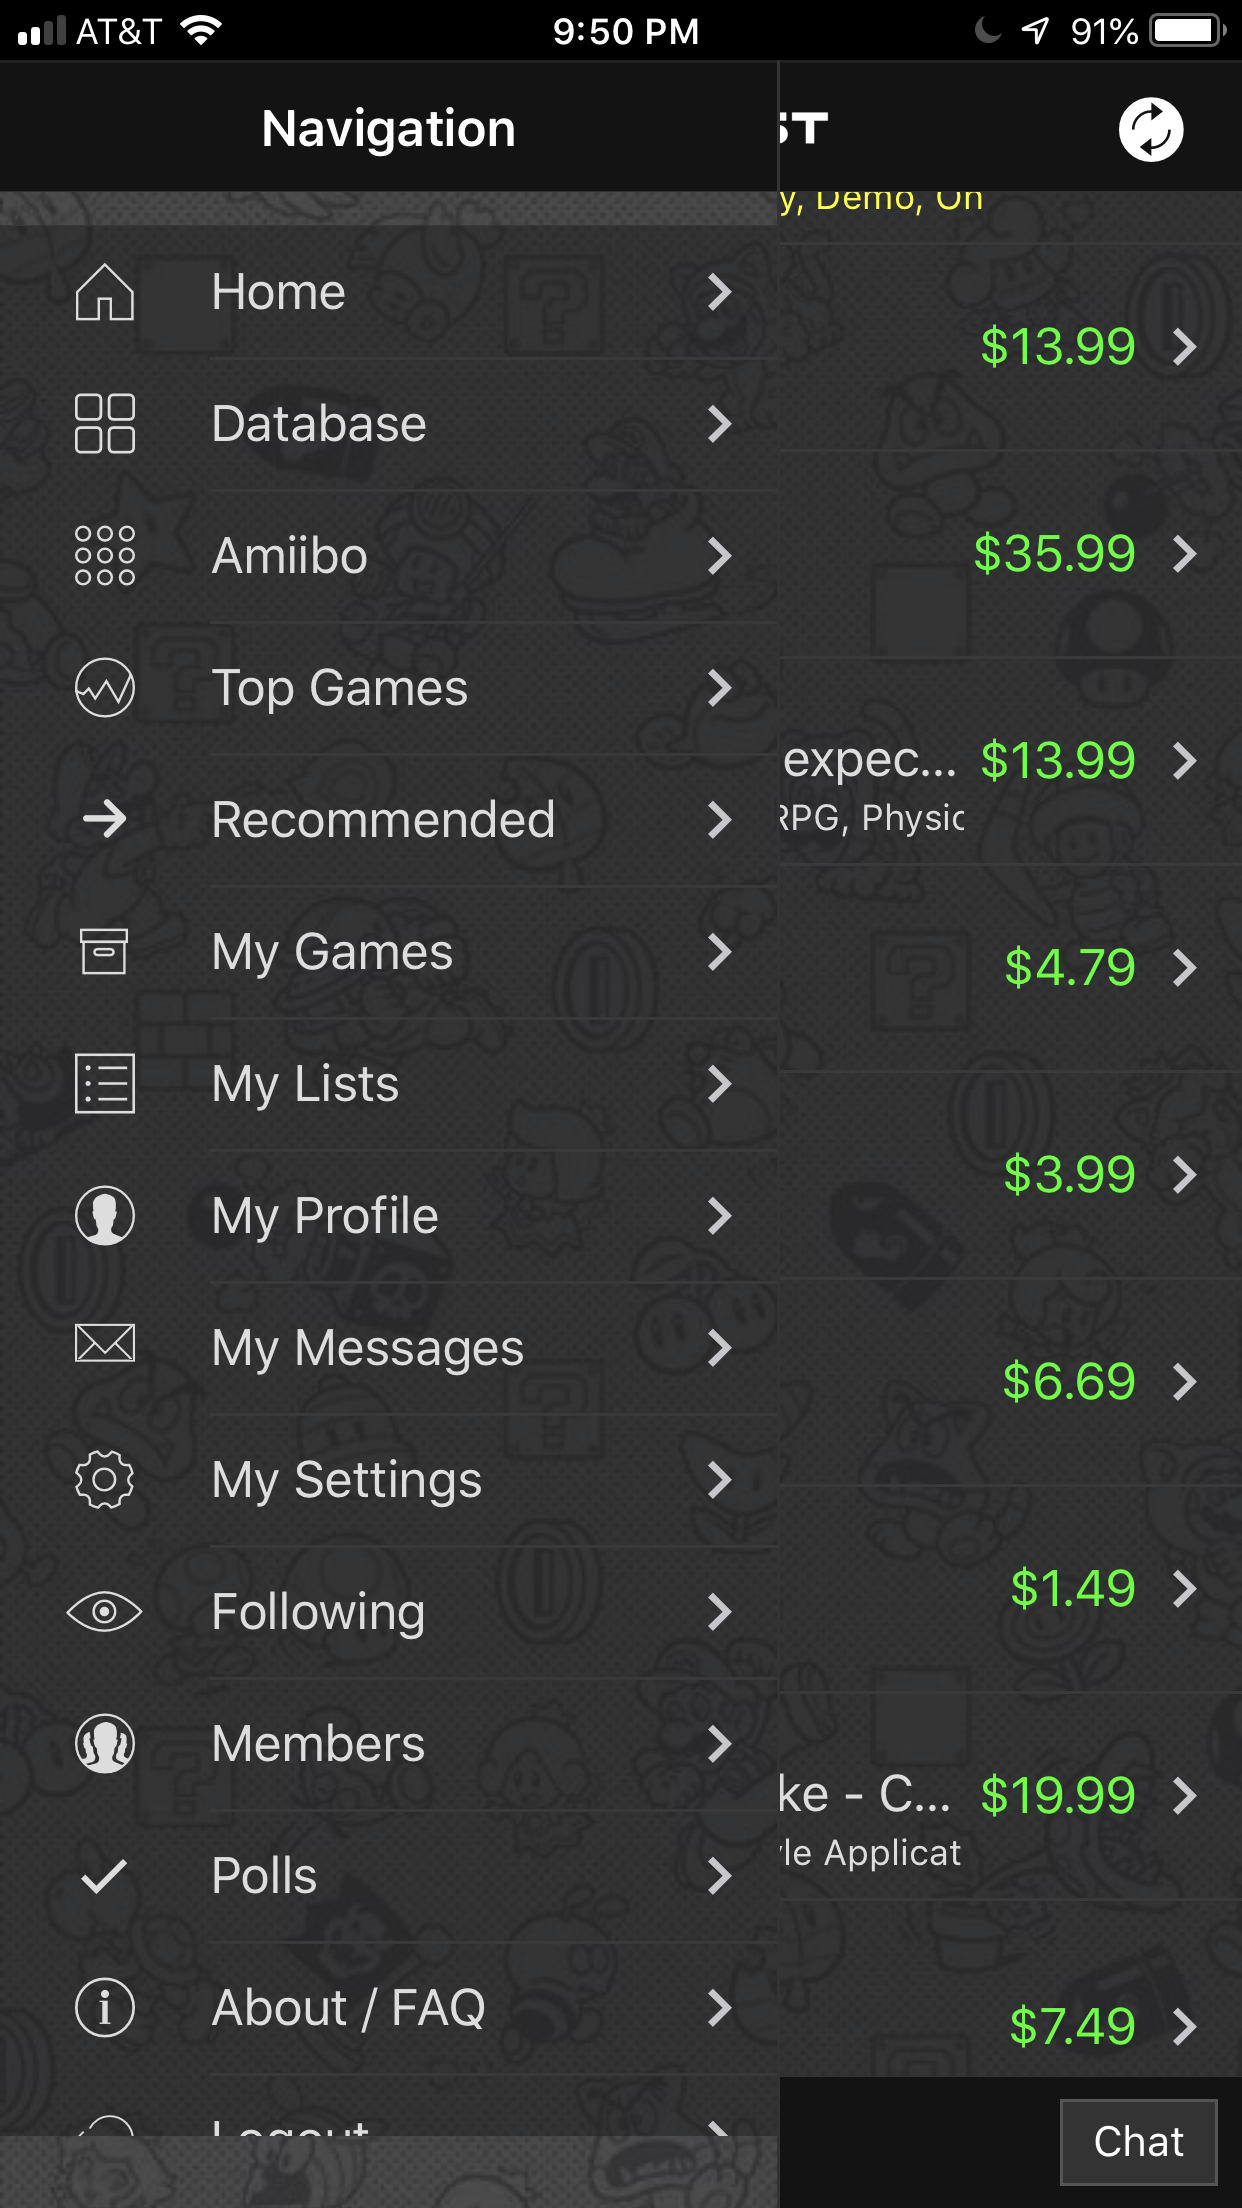Tap the Home house icon
This screenshot has height=2208, width=1242.
[104, 293]
